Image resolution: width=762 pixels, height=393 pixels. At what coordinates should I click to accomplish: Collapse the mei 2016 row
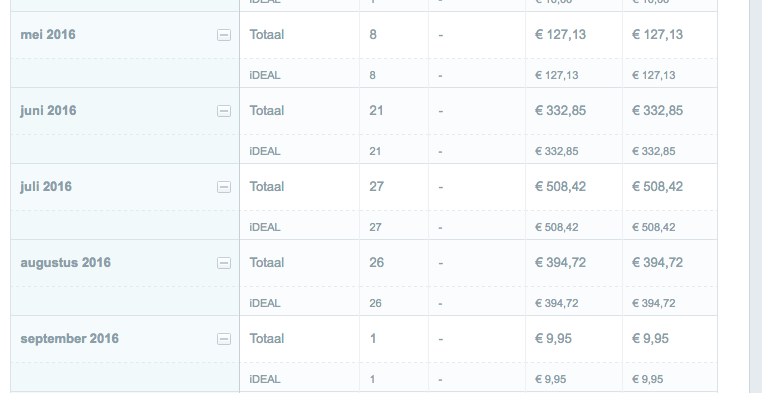[x=224, y=35]
